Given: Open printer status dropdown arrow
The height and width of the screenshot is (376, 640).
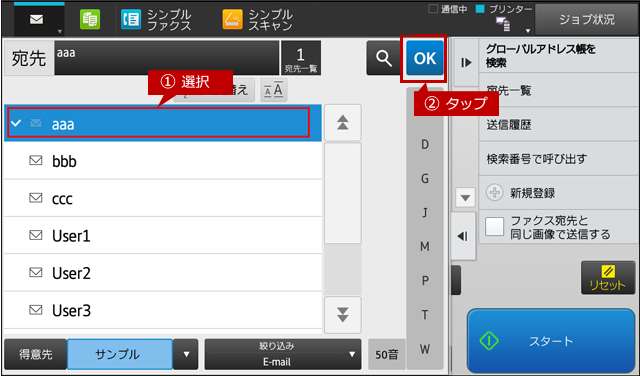Looking at the screenshot, I should [528, 31].
